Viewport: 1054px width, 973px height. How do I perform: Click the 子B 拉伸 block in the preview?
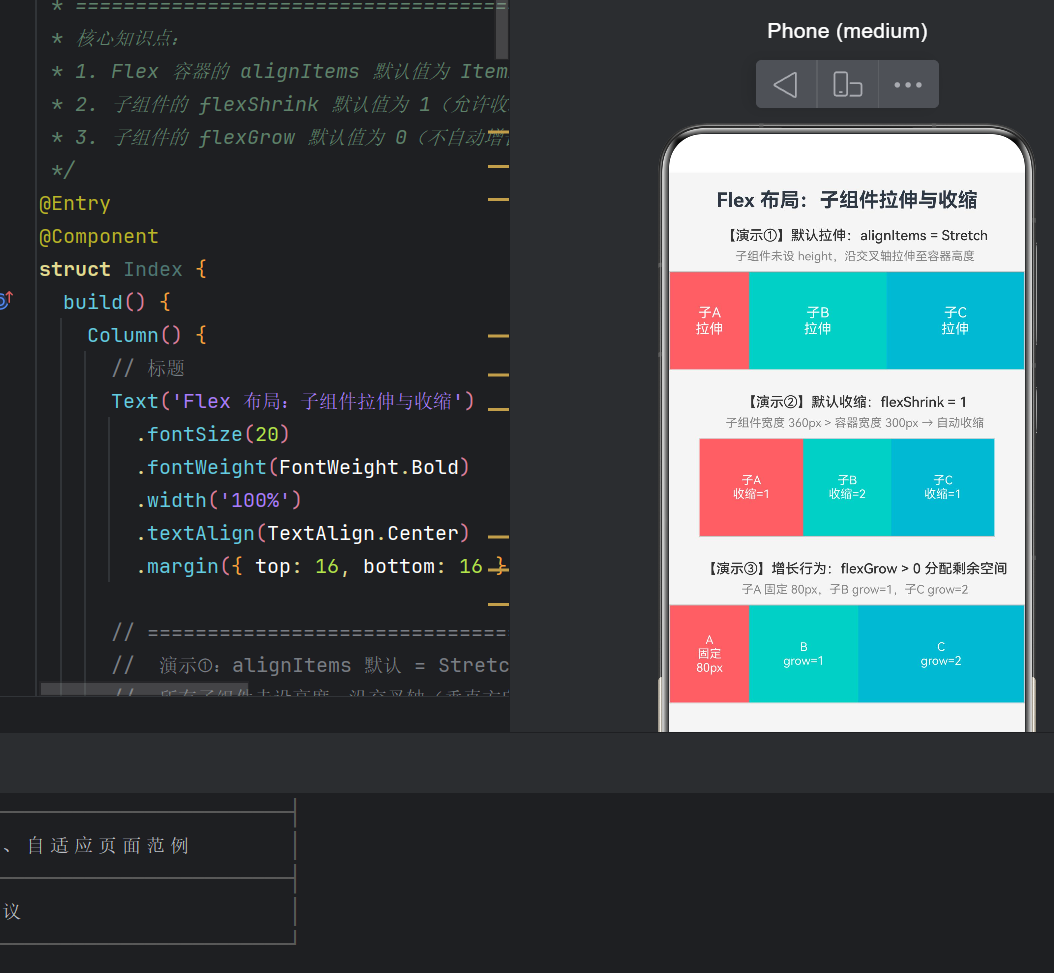click(x=817, y=320)
